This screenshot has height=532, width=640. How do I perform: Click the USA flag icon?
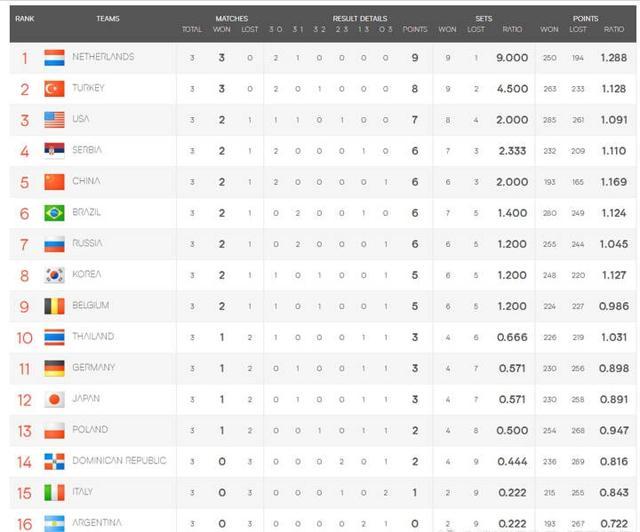coord(54,120)
